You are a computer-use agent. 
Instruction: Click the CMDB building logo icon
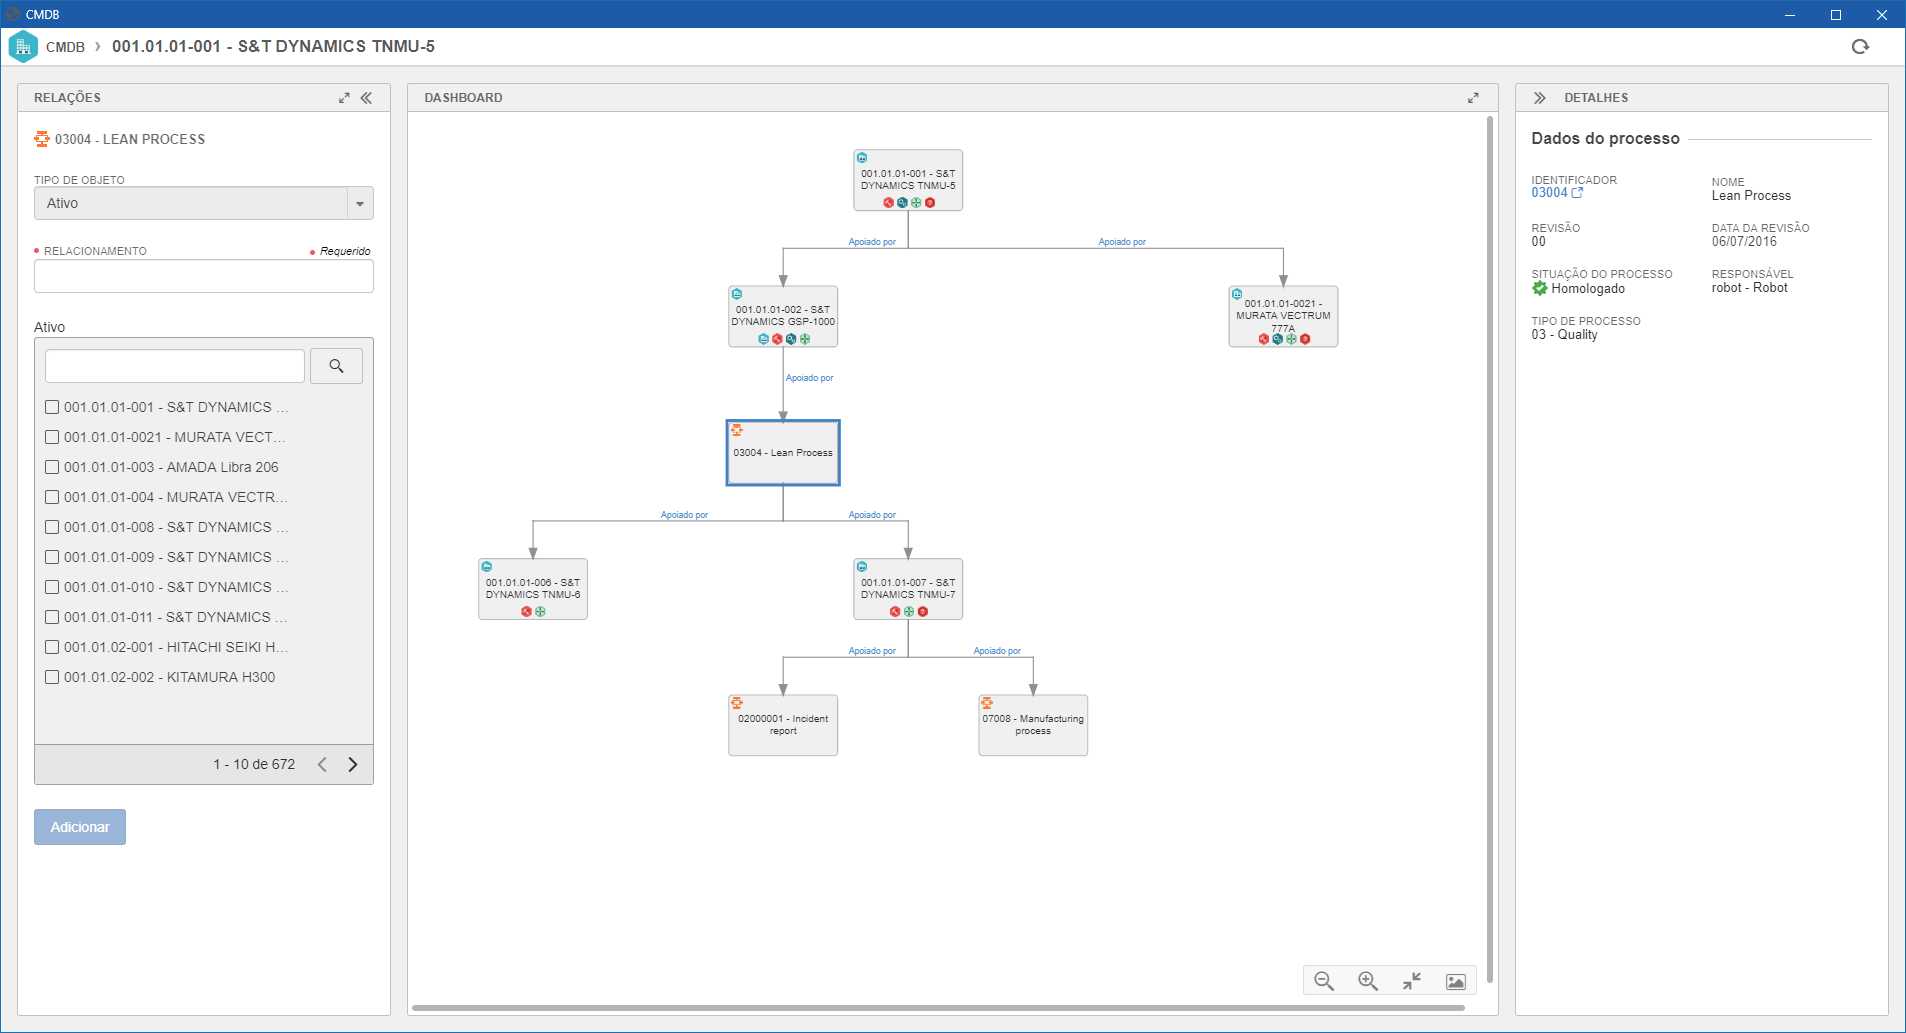(x=22, y=46)
